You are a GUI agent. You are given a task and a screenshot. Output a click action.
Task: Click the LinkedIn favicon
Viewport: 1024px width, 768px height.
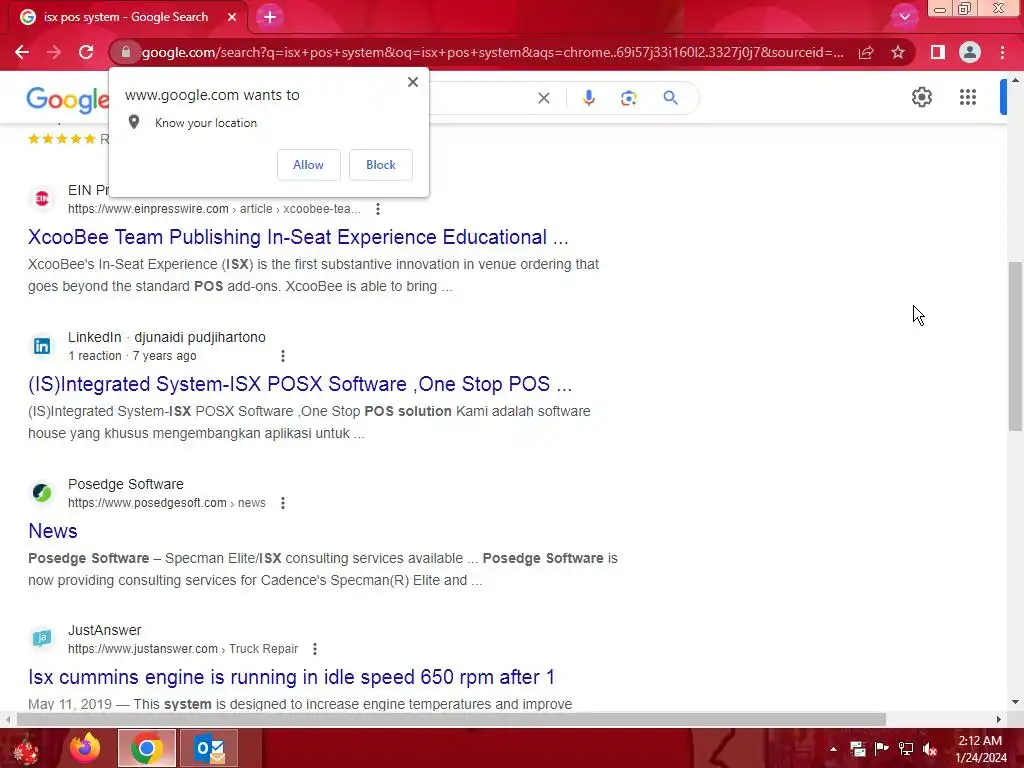point(42,345)
